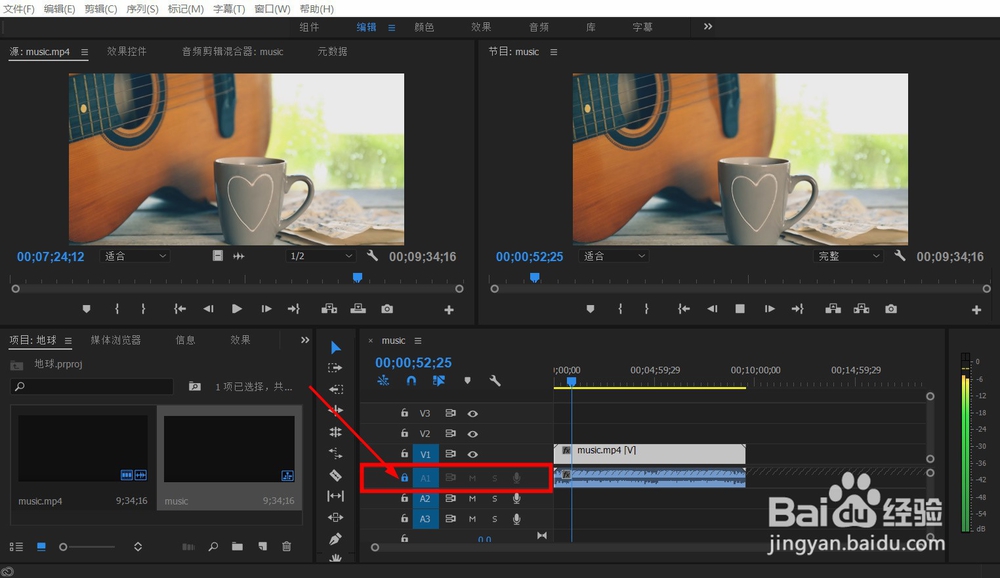Toggle visibility eye of track V1
Viewport: 1000px width, 578px height.
pos(473,454)
